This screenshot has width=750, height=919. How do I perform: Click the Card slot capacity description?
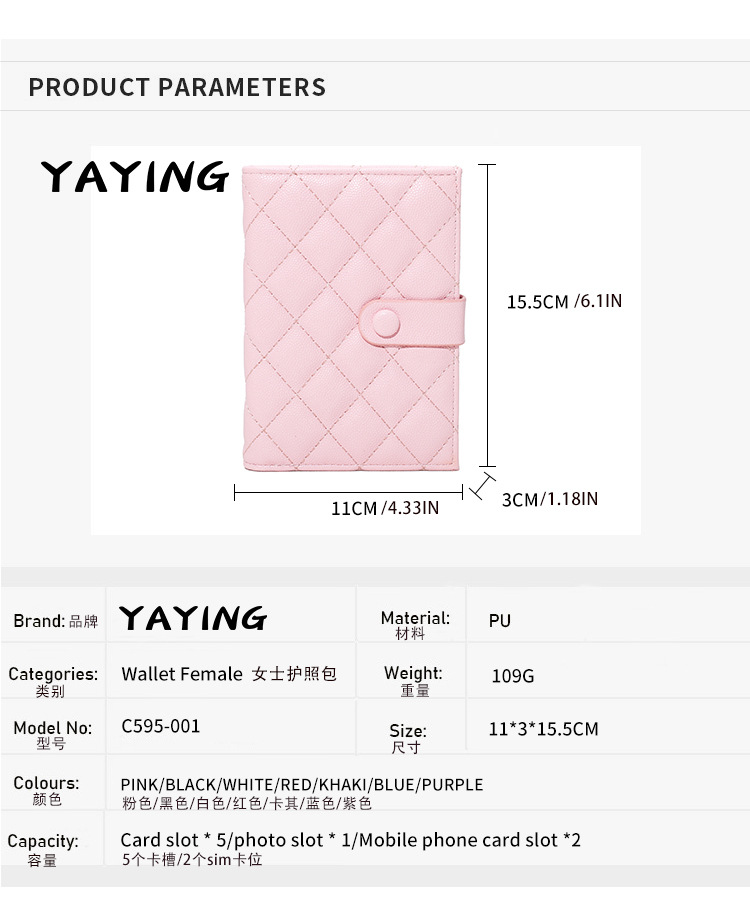tap(350, 840)
